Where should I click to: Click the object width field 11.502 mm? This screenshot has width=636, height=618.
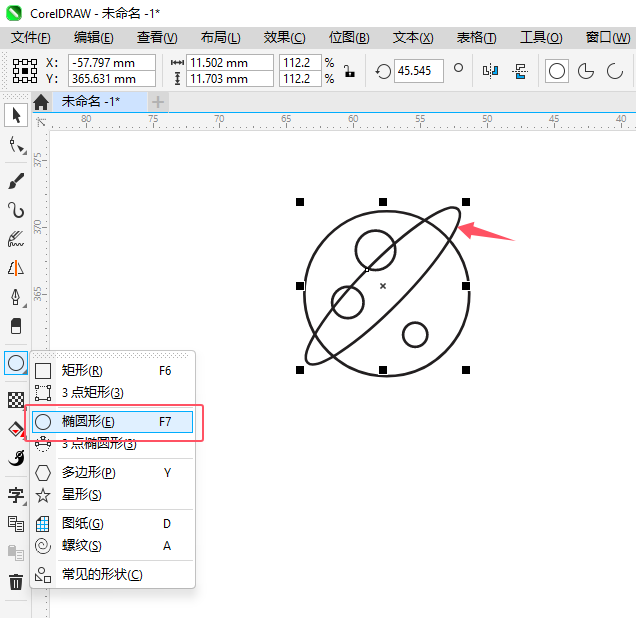[230, 63]
